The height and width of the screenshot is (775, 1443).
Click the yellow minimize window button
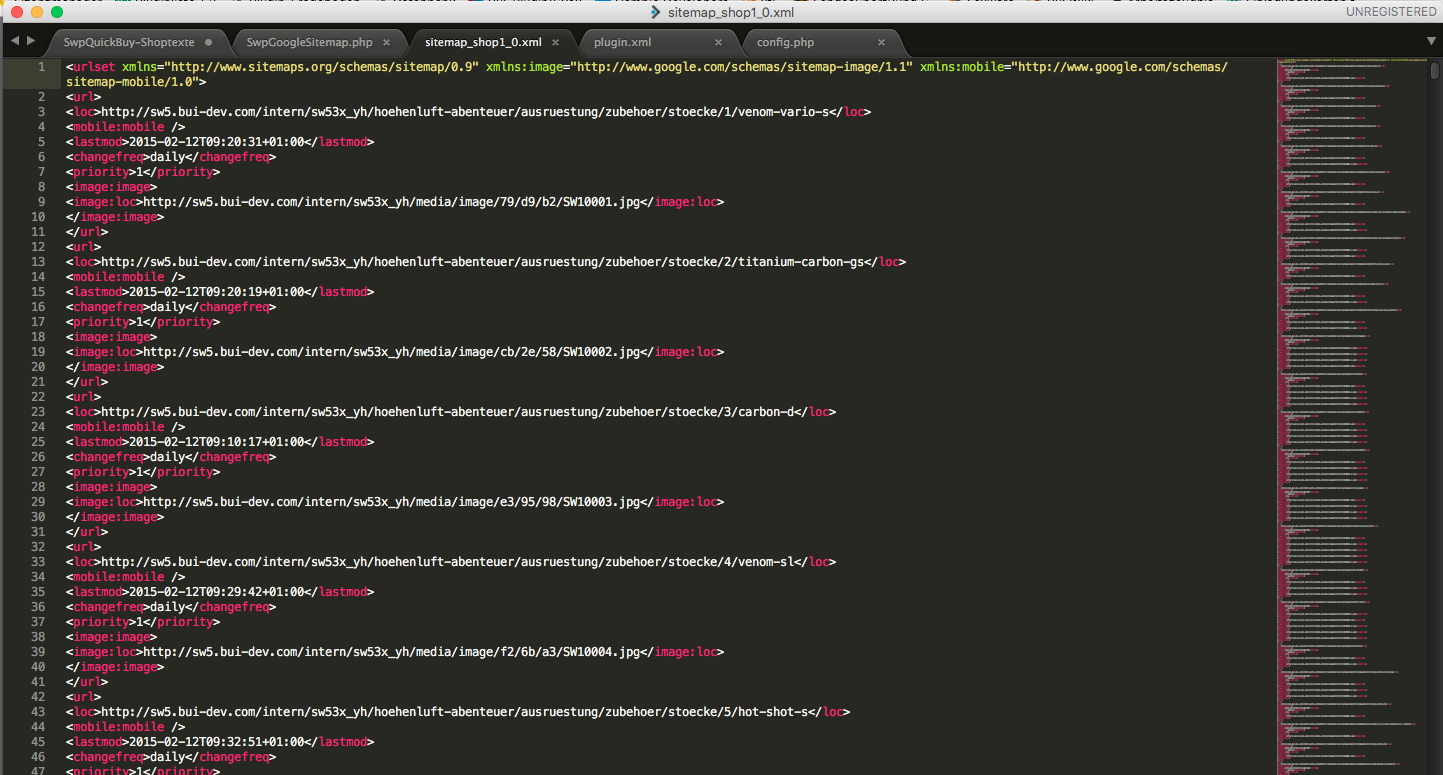[x=37, y=12]
